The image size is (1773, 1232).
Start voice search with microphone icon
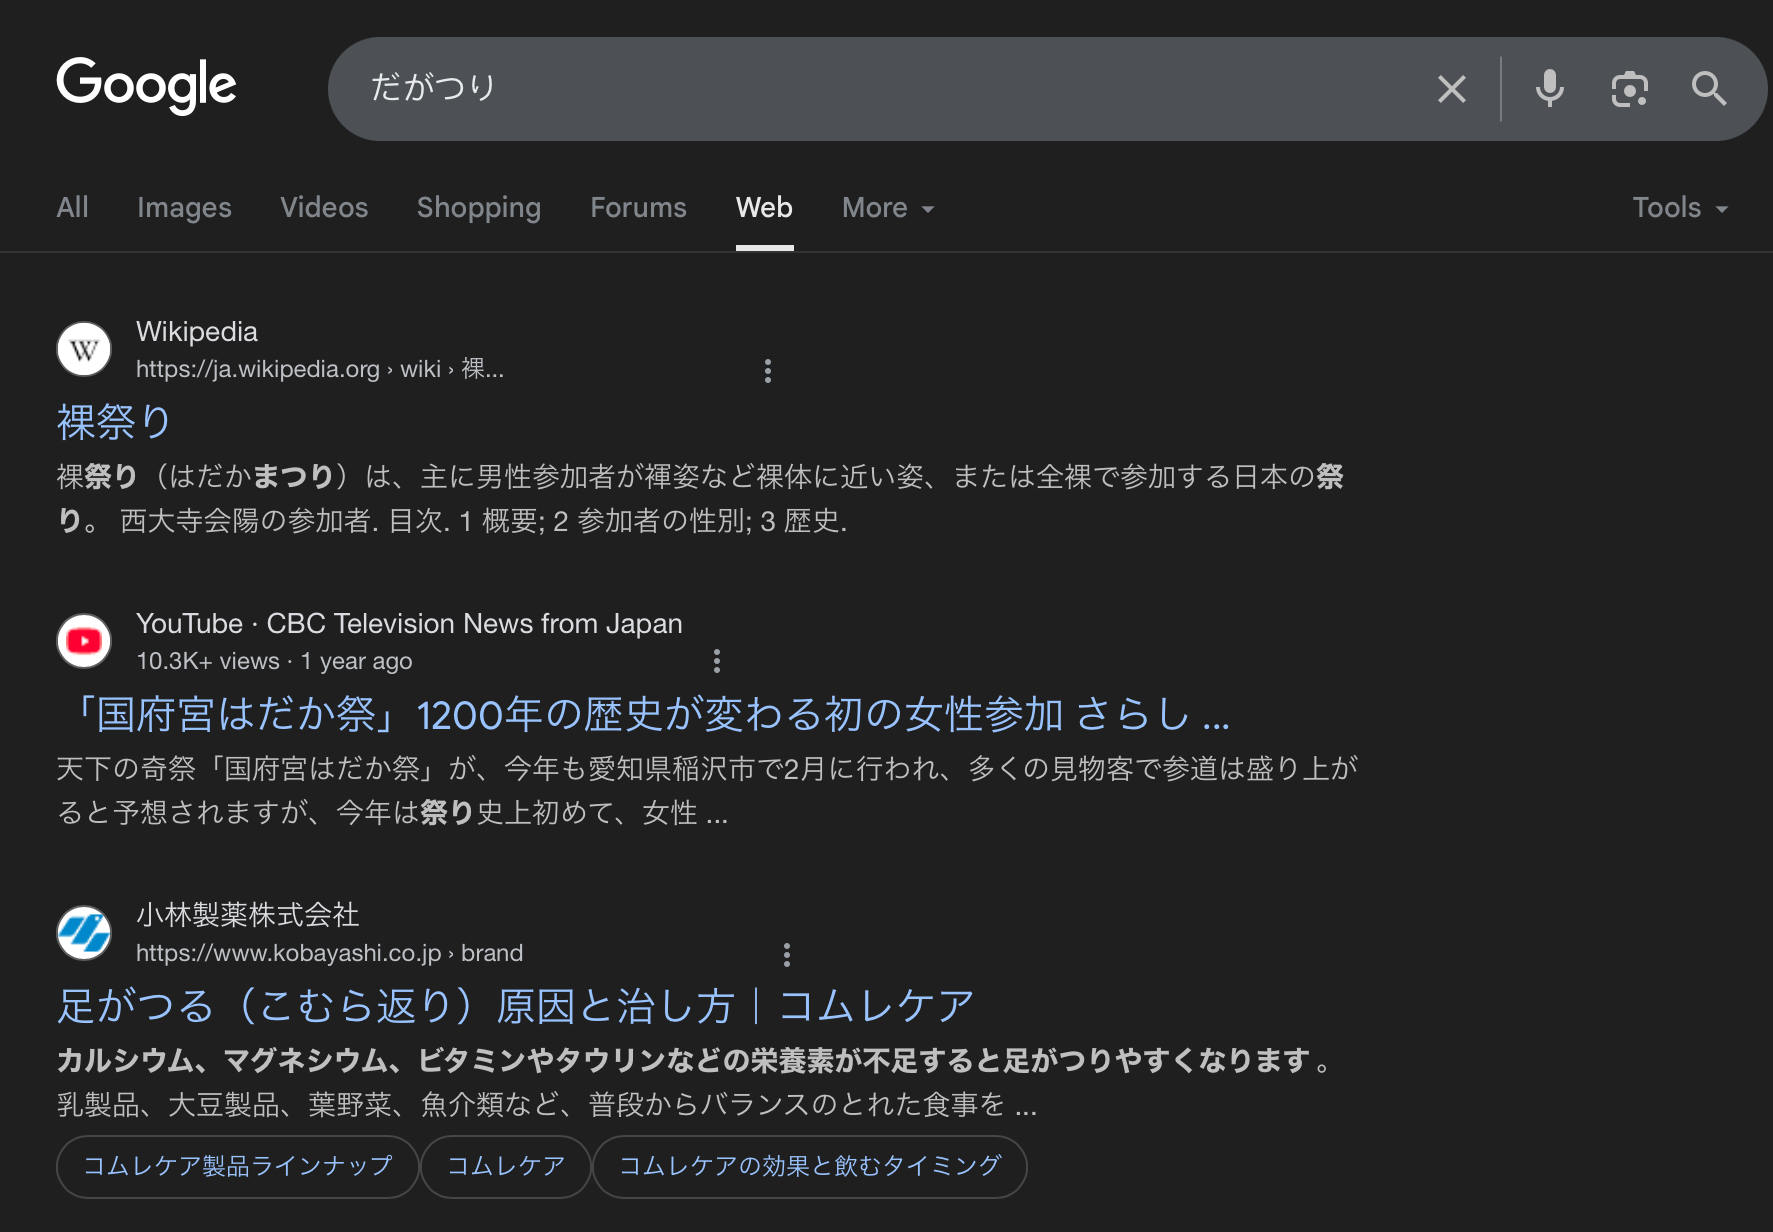pos(1549,89)
